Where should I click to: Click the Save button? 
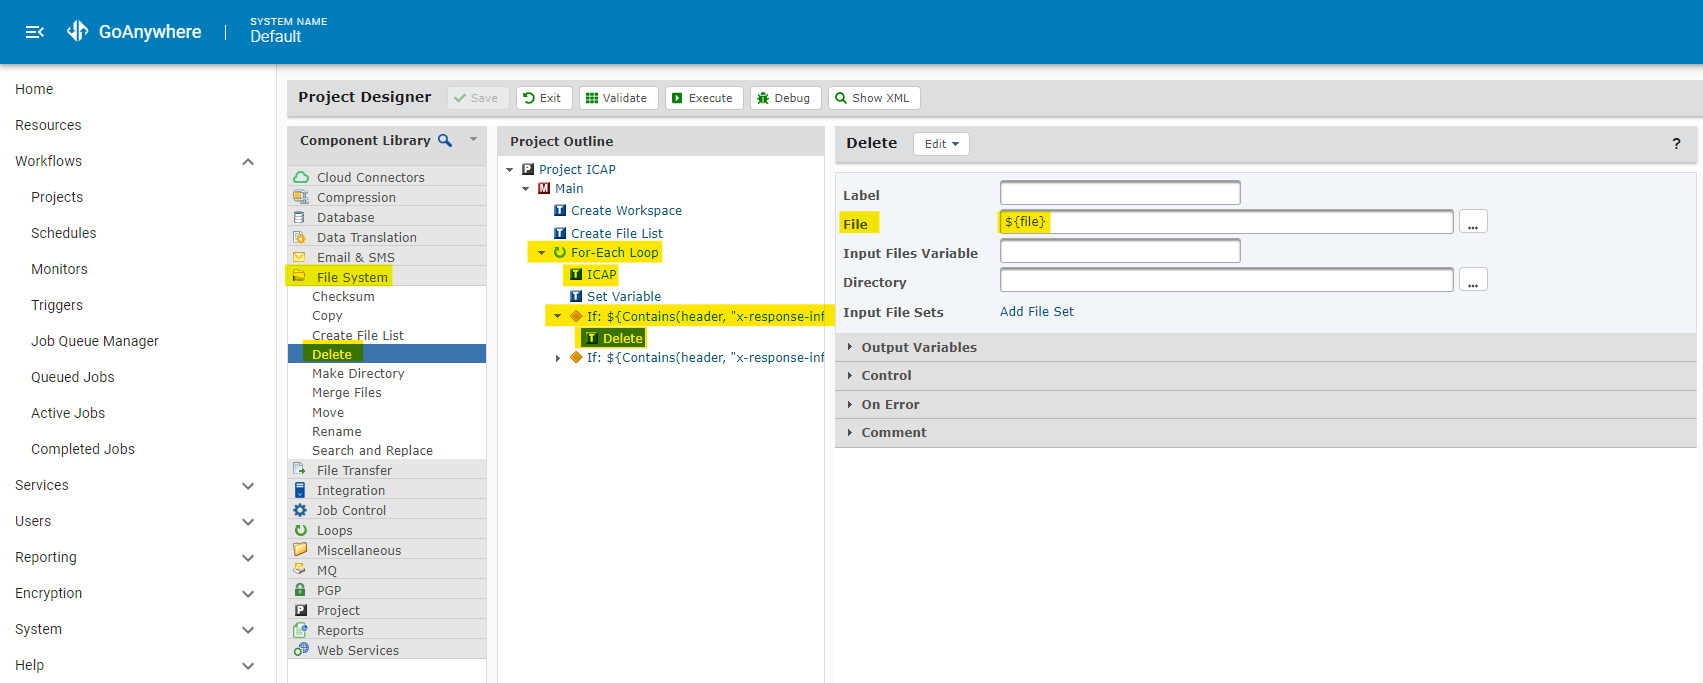pyautogui.click(x=478, y=98)
